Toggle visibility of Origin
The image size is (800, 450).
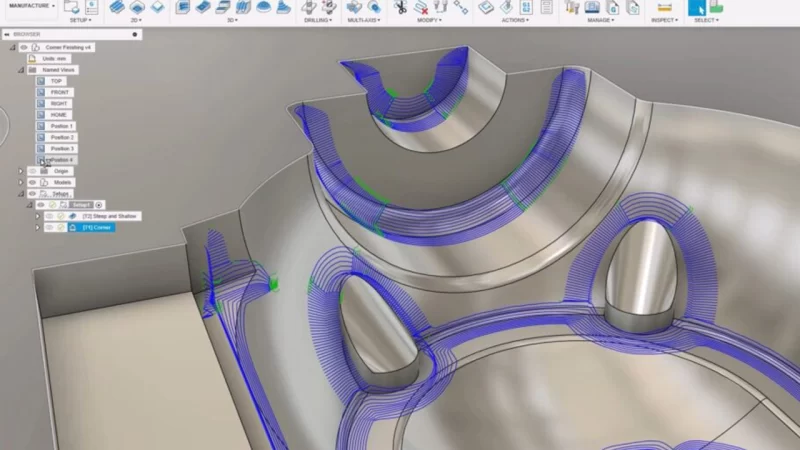pos(33,171)
